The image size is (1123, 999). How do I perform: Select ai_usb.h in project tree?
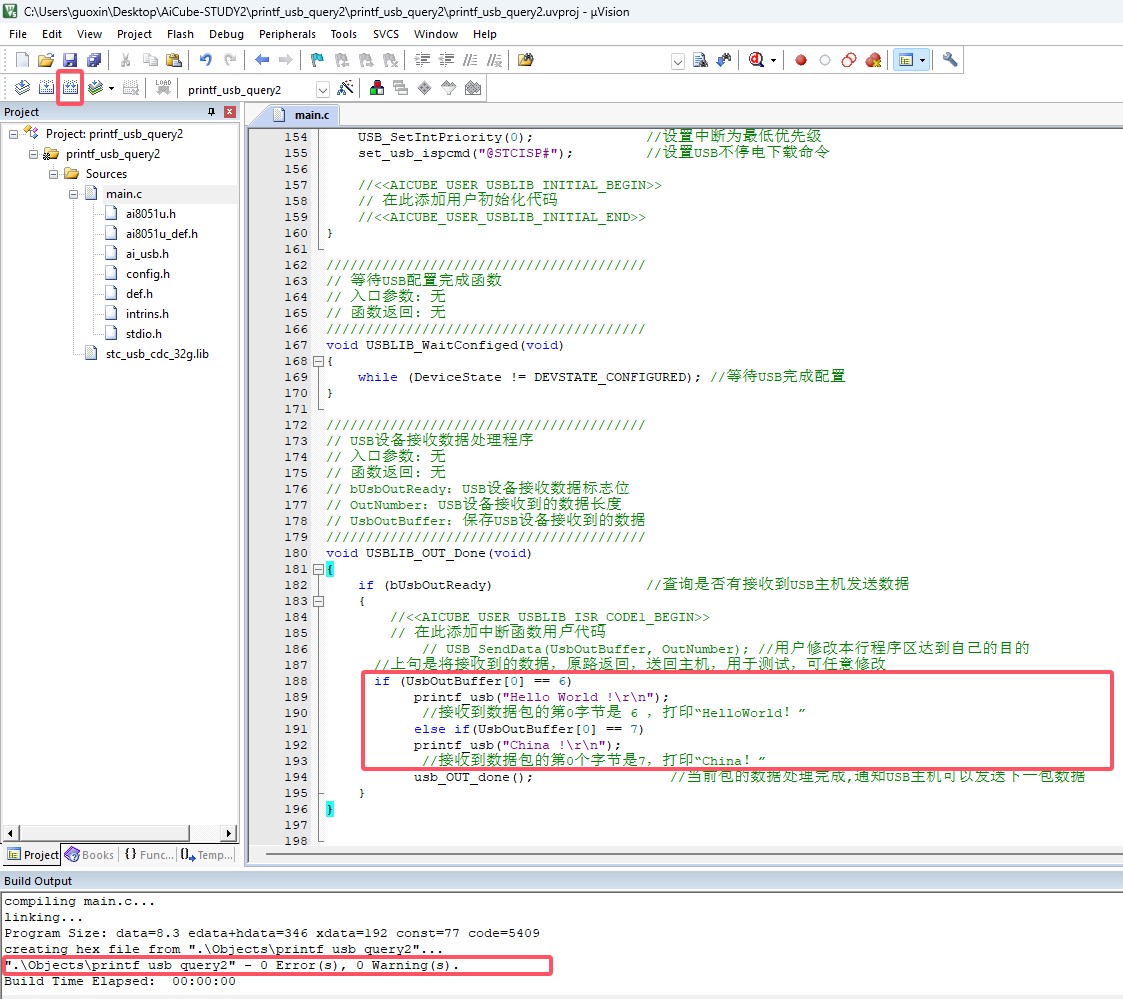point(148,254)
